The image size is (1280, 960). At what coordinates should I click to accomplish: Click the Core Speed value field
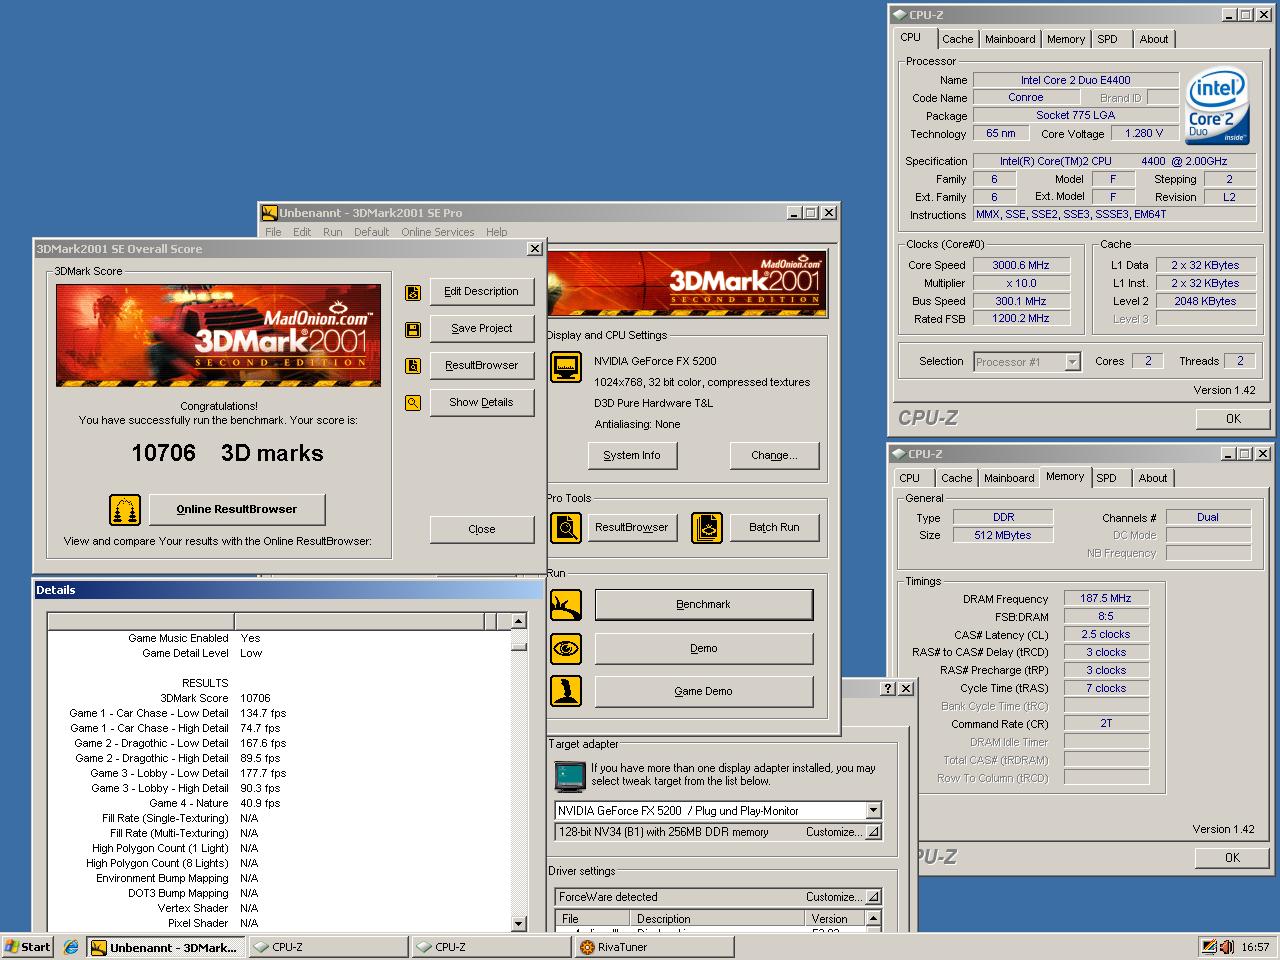pyautogui.click(x=1021, y=265)
